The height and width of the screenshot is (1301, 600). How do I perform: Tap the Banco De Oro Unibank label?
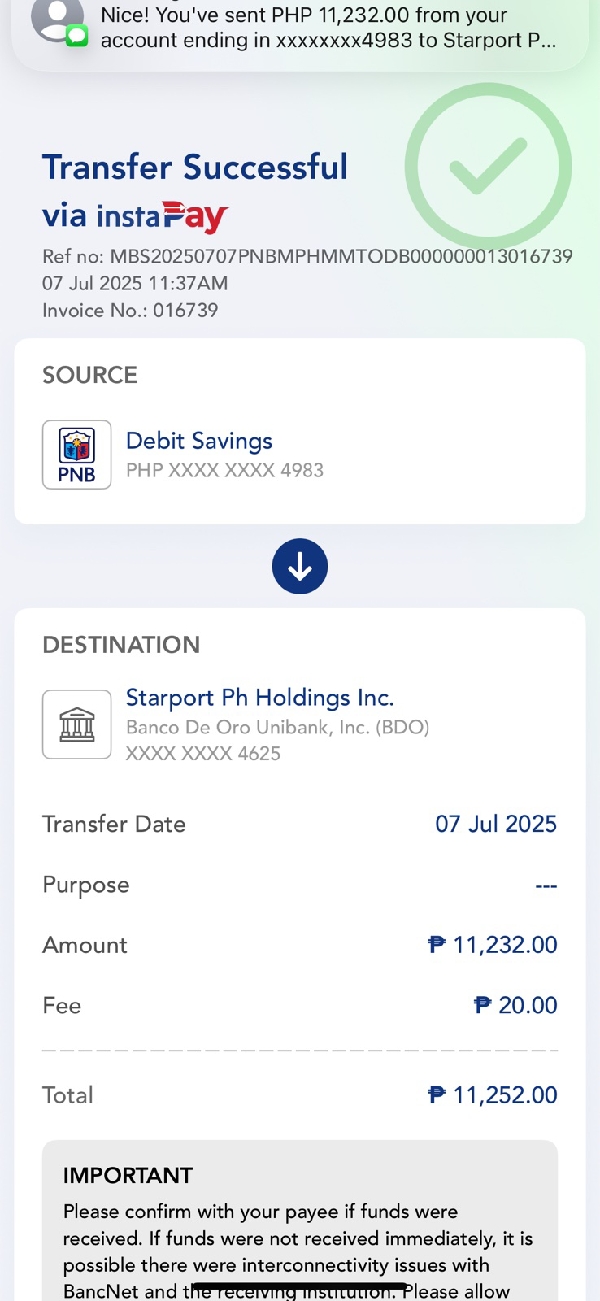[277, 727]
